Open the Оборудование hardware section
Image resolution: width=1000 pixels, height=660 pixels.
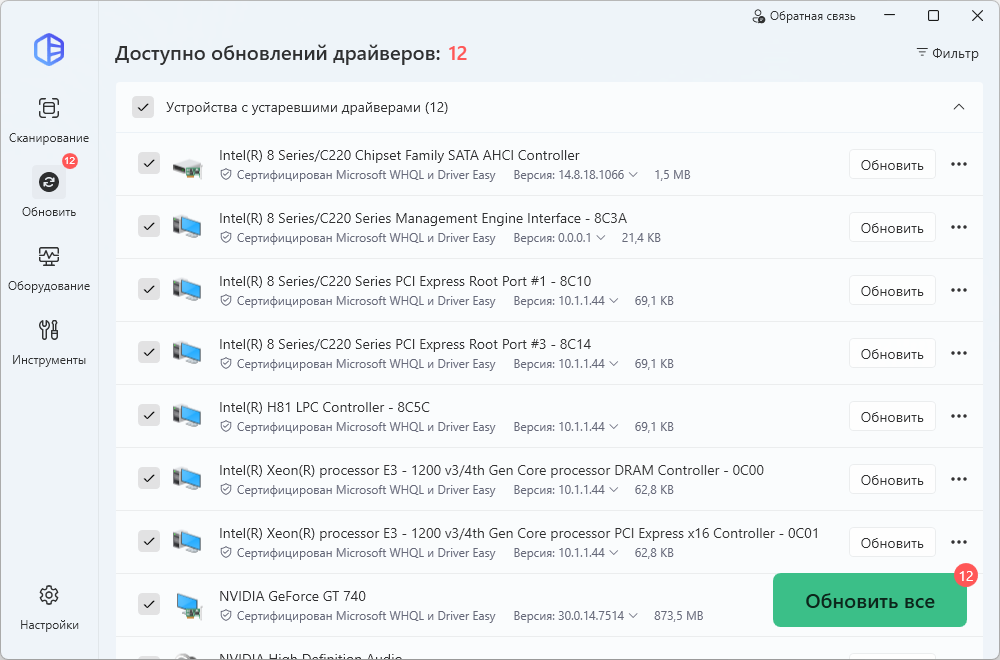tap(49, 268)
